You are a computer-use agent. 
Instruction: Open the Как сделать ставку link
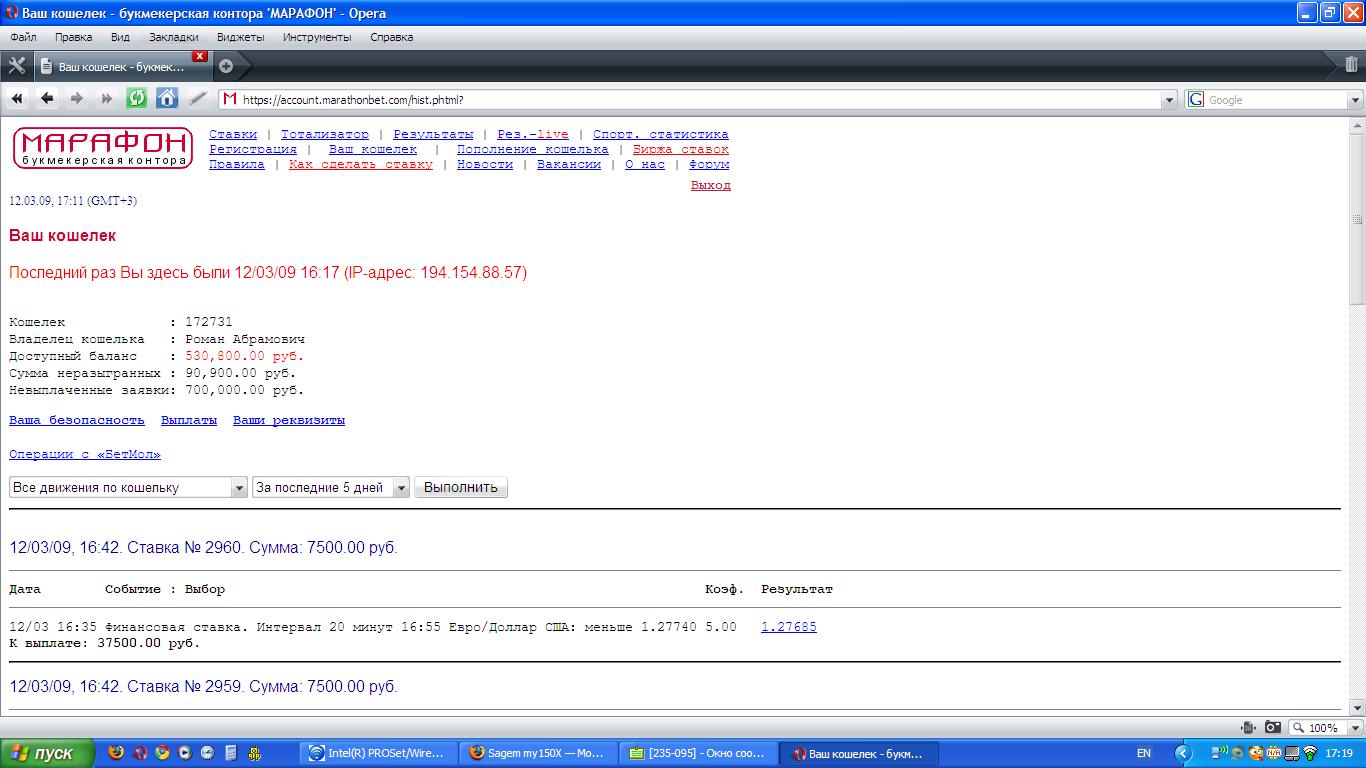click(361, 164)
